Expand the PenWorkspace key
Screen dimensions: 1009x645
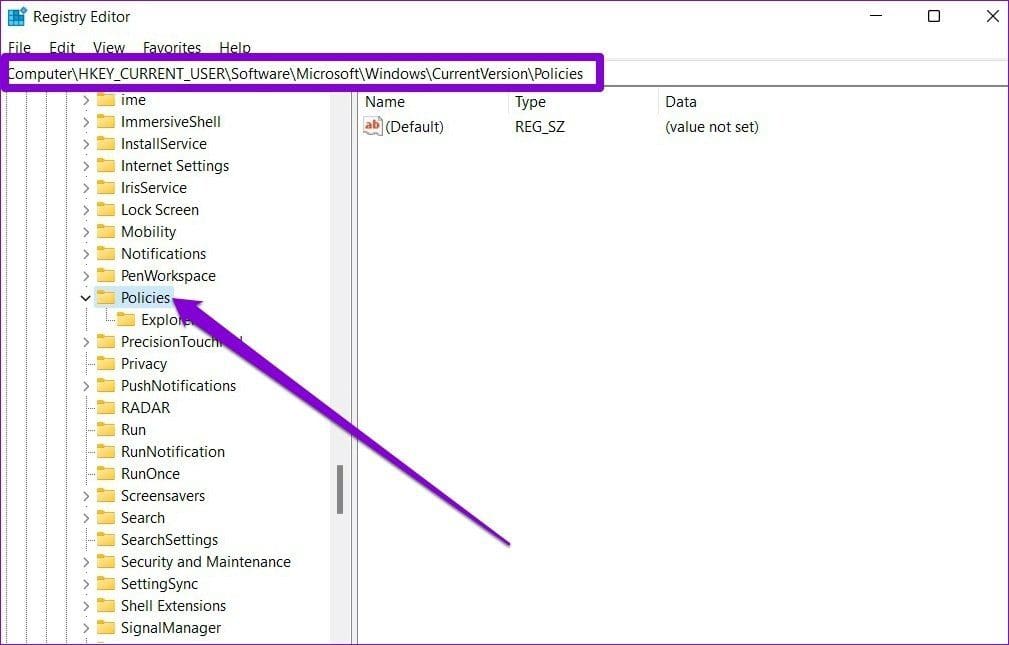point(86,276)
